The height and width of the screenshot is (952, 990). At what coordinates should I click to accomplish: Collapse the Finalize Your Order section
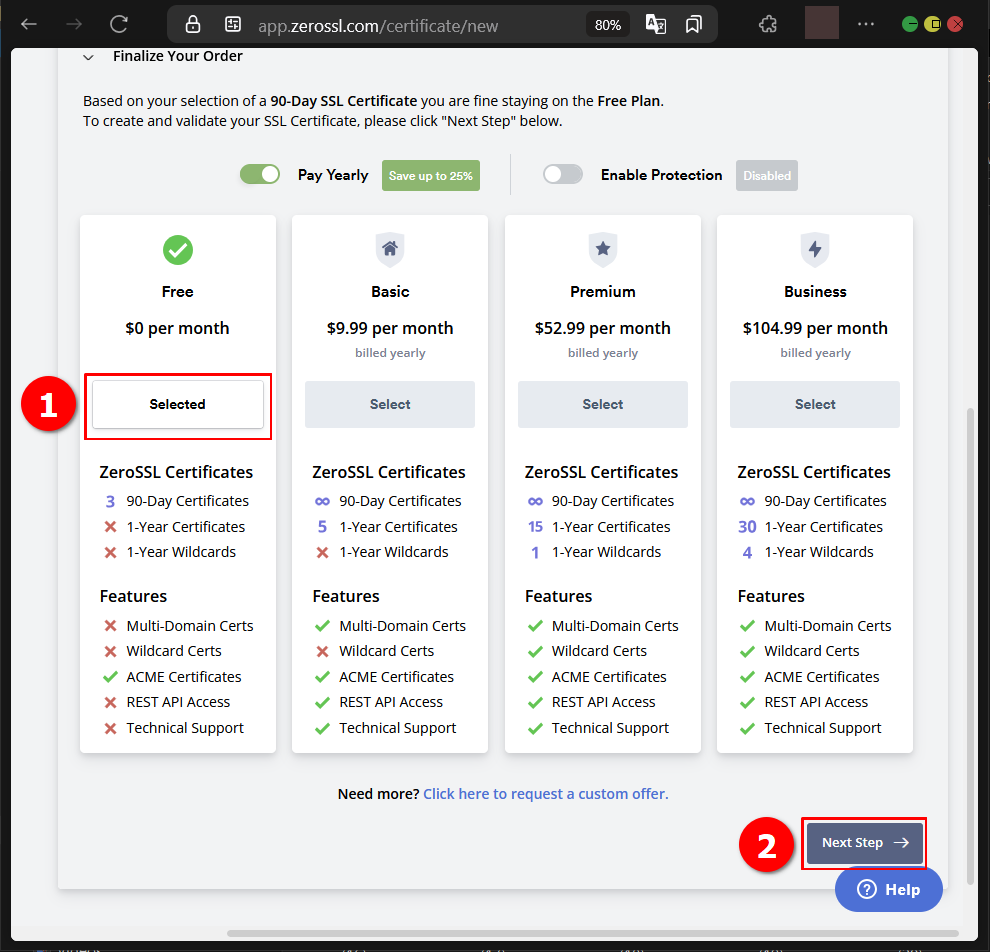(88, 57)
